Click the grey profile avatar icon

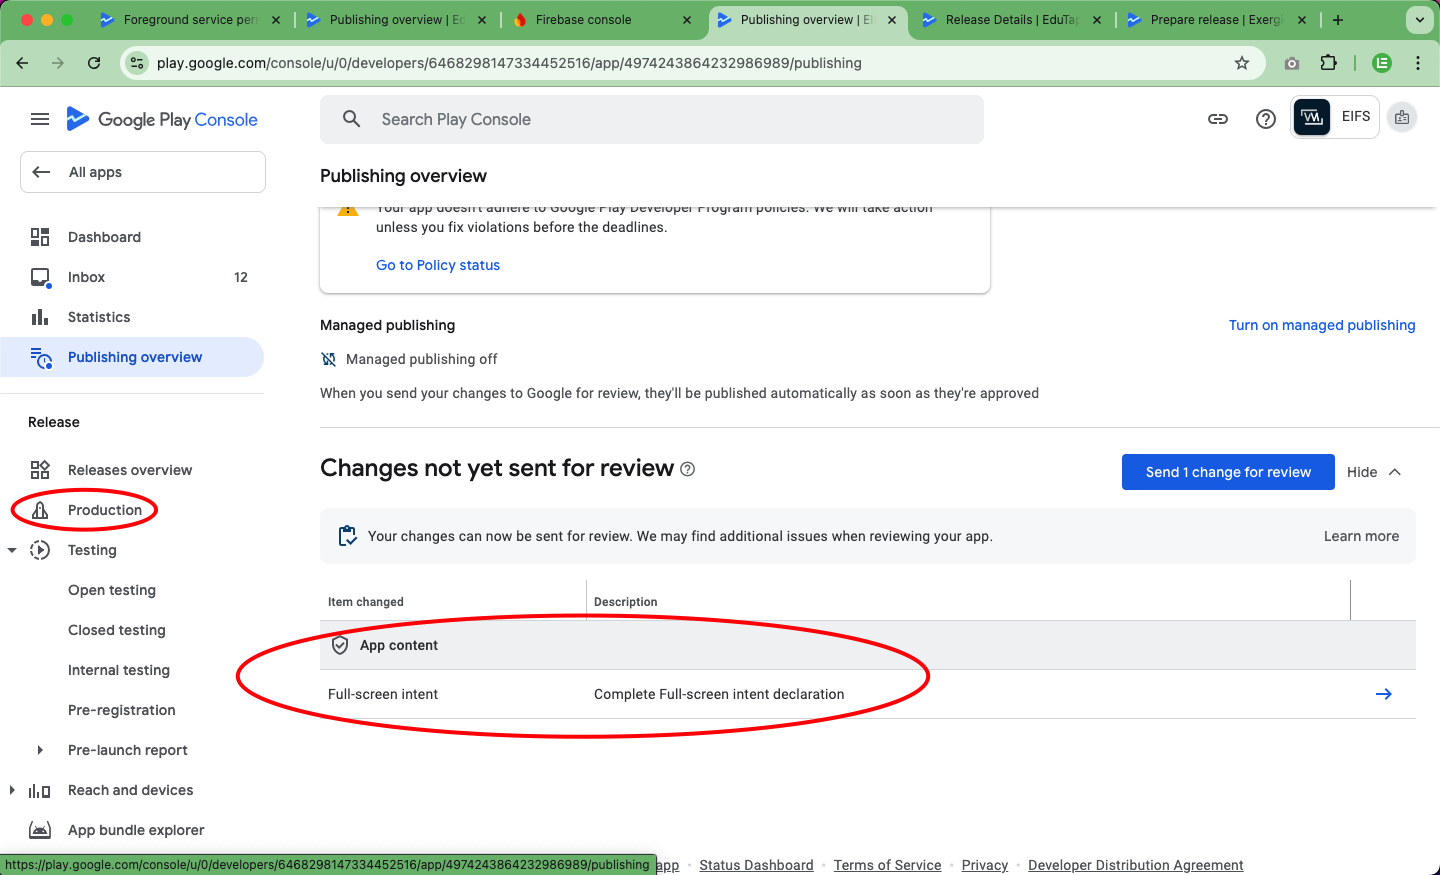pos(1402,117)
